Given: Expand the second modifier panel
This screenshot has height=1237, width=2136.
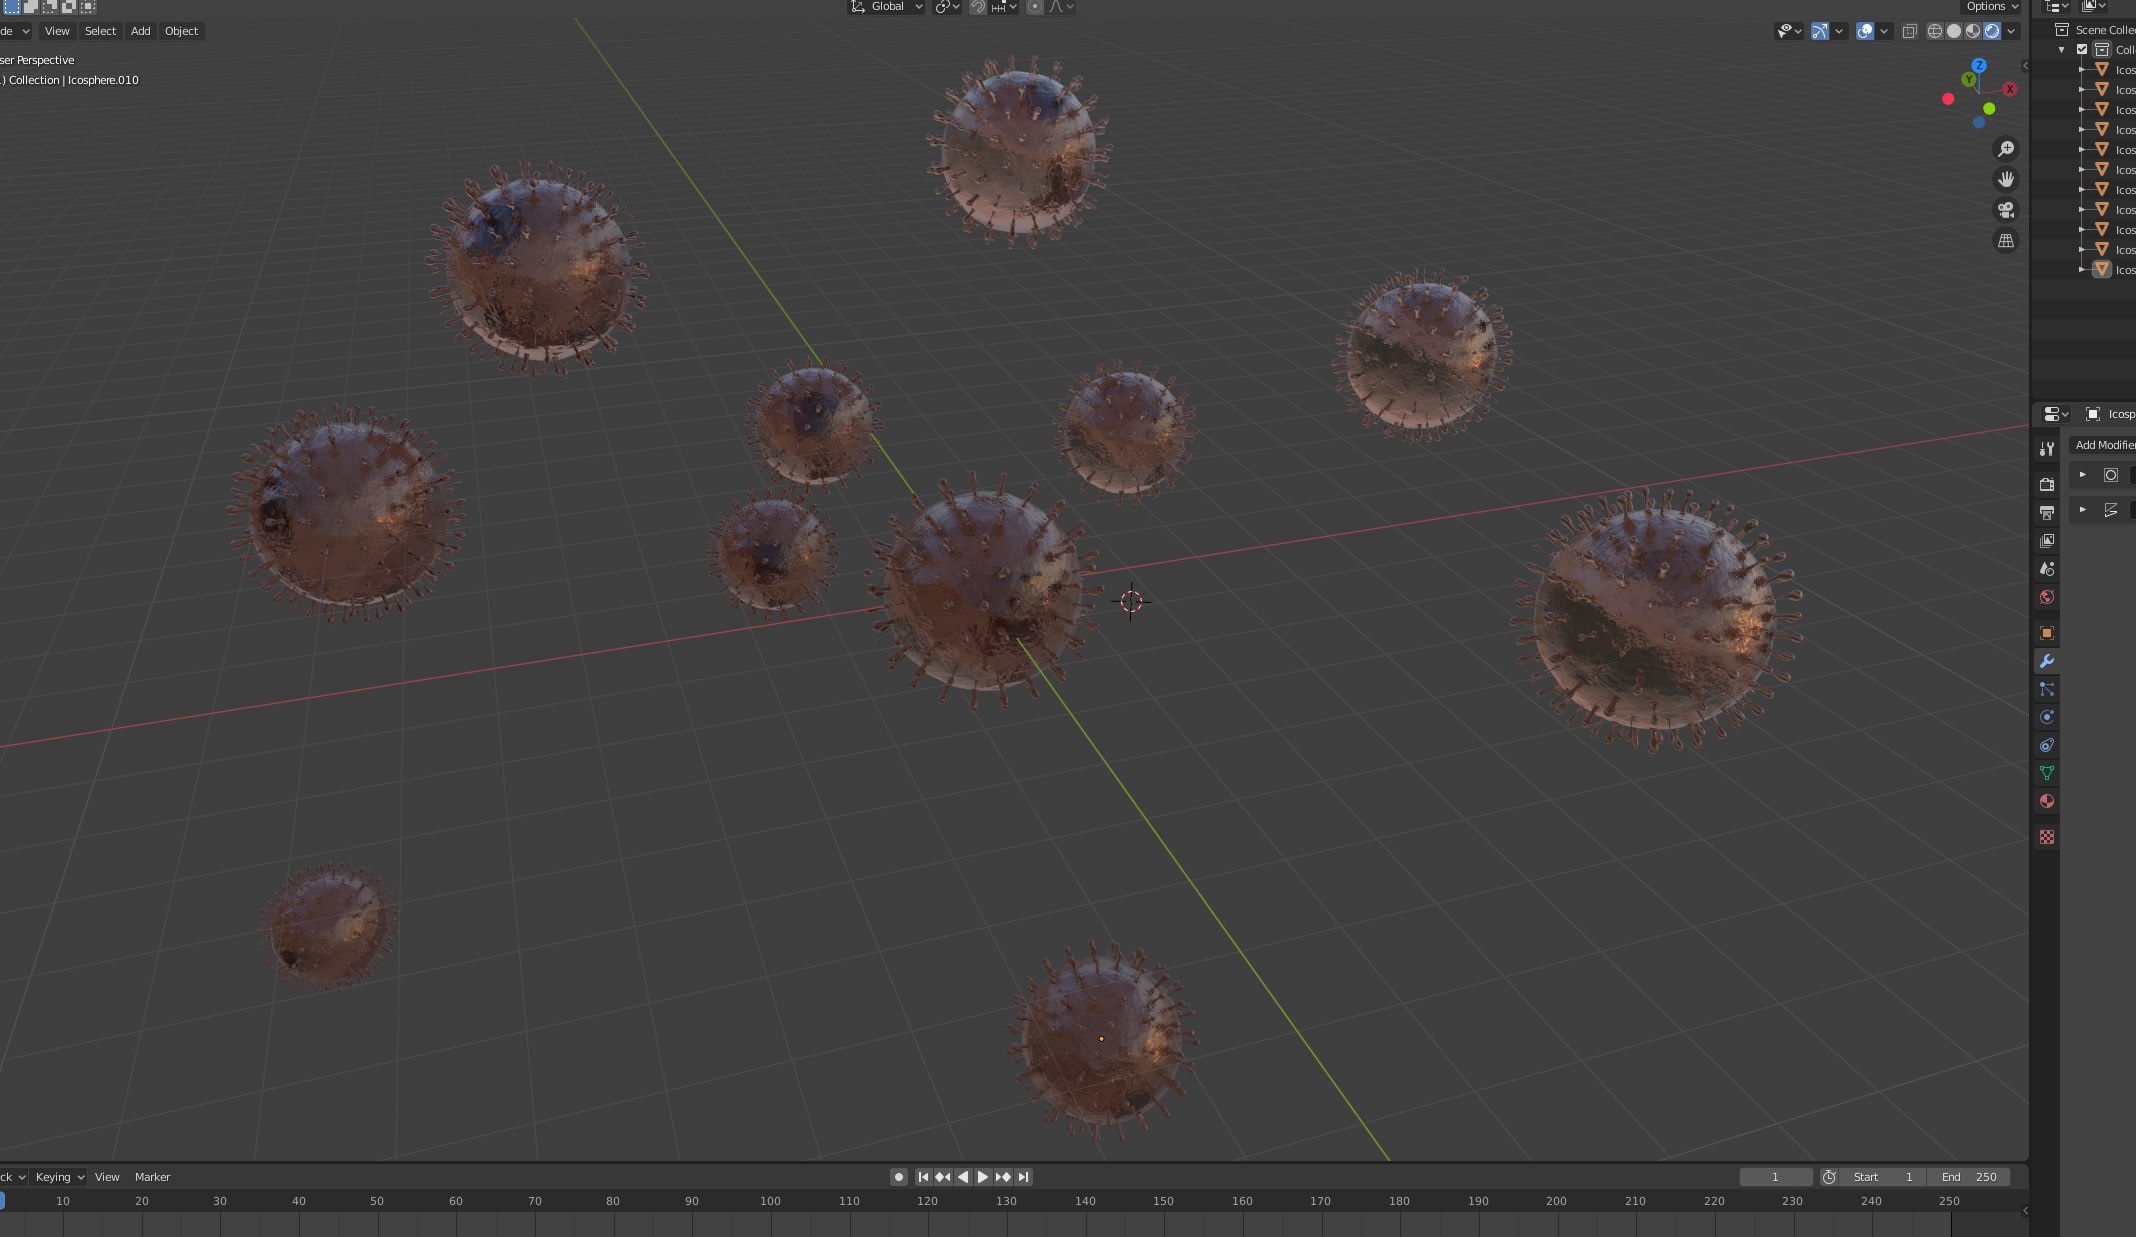Looking at the screenshot, I should (2083, 510).
